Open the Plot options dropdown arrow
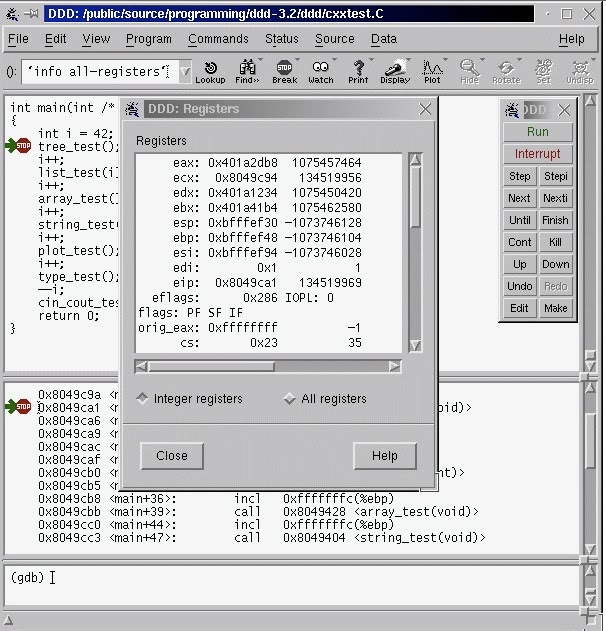This screenshot has height=631, width=606. tap(445, 60)
